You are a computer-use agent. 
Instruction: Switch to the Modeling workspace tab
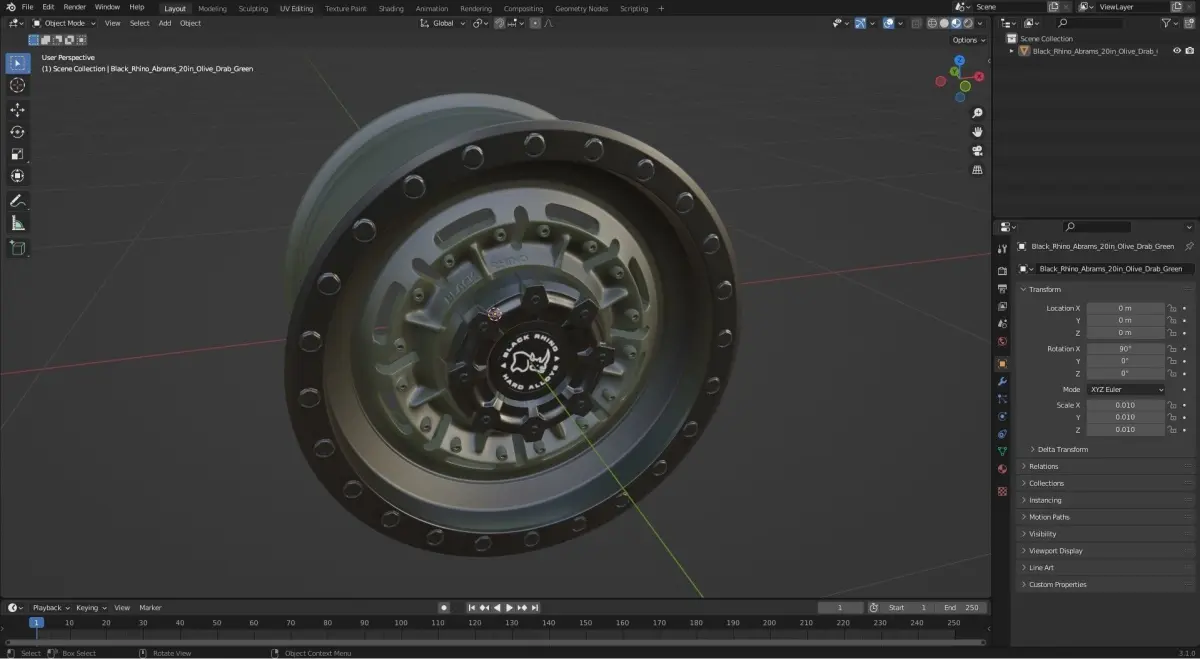point(212,8)
